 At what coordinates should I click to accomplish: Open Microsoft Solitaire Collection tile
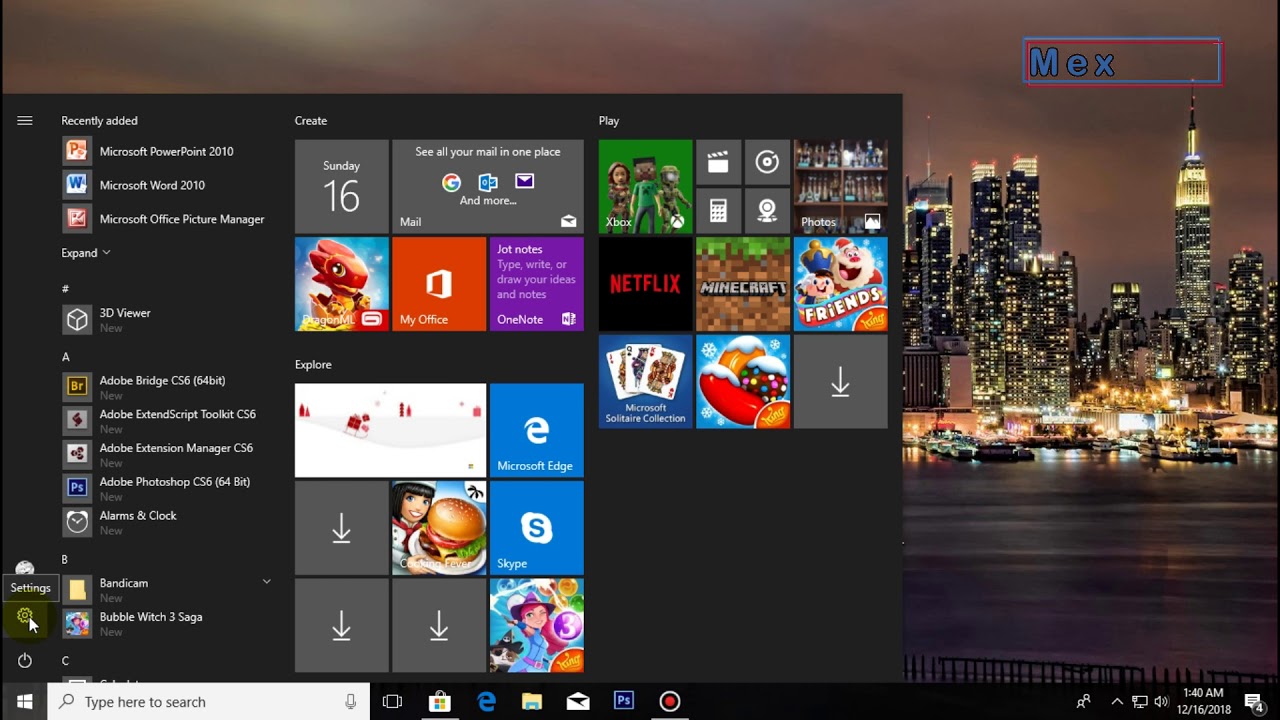(x=645, y=381)
